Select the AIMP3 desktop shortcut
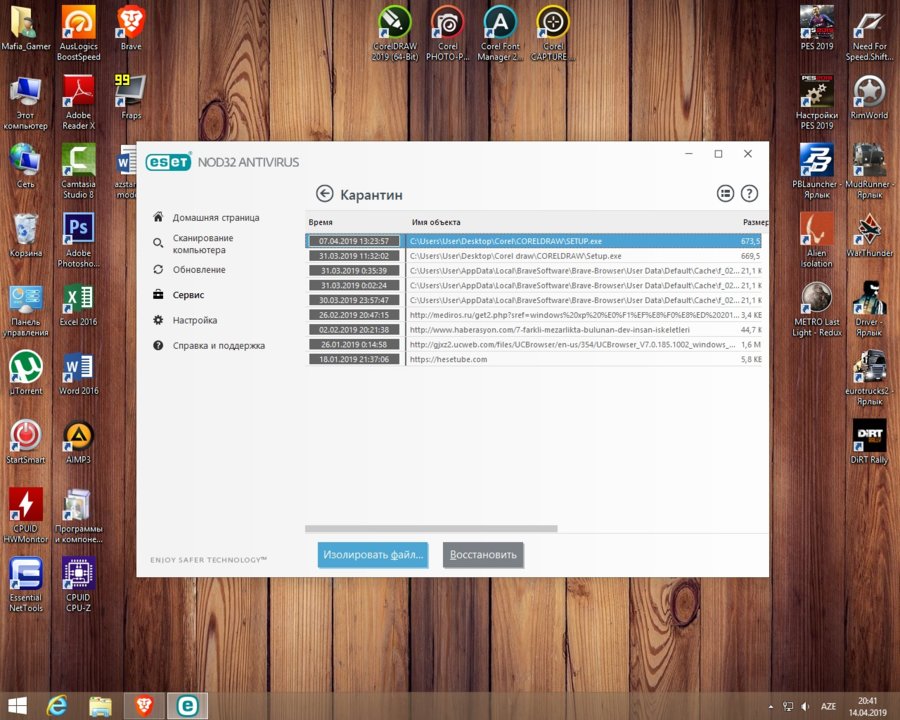Screen dimensions: 900x720 [x=77, y=441]
